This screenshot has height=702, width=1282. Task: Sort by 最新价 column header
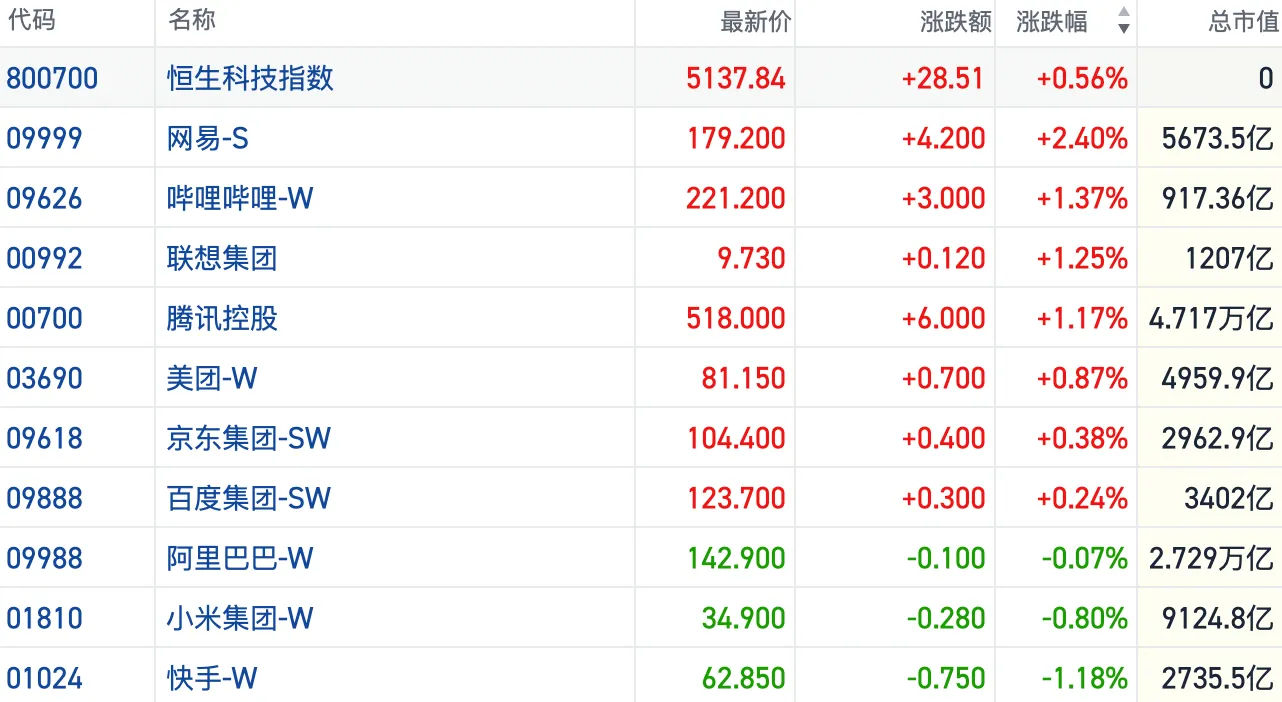(x=755, y=22)
